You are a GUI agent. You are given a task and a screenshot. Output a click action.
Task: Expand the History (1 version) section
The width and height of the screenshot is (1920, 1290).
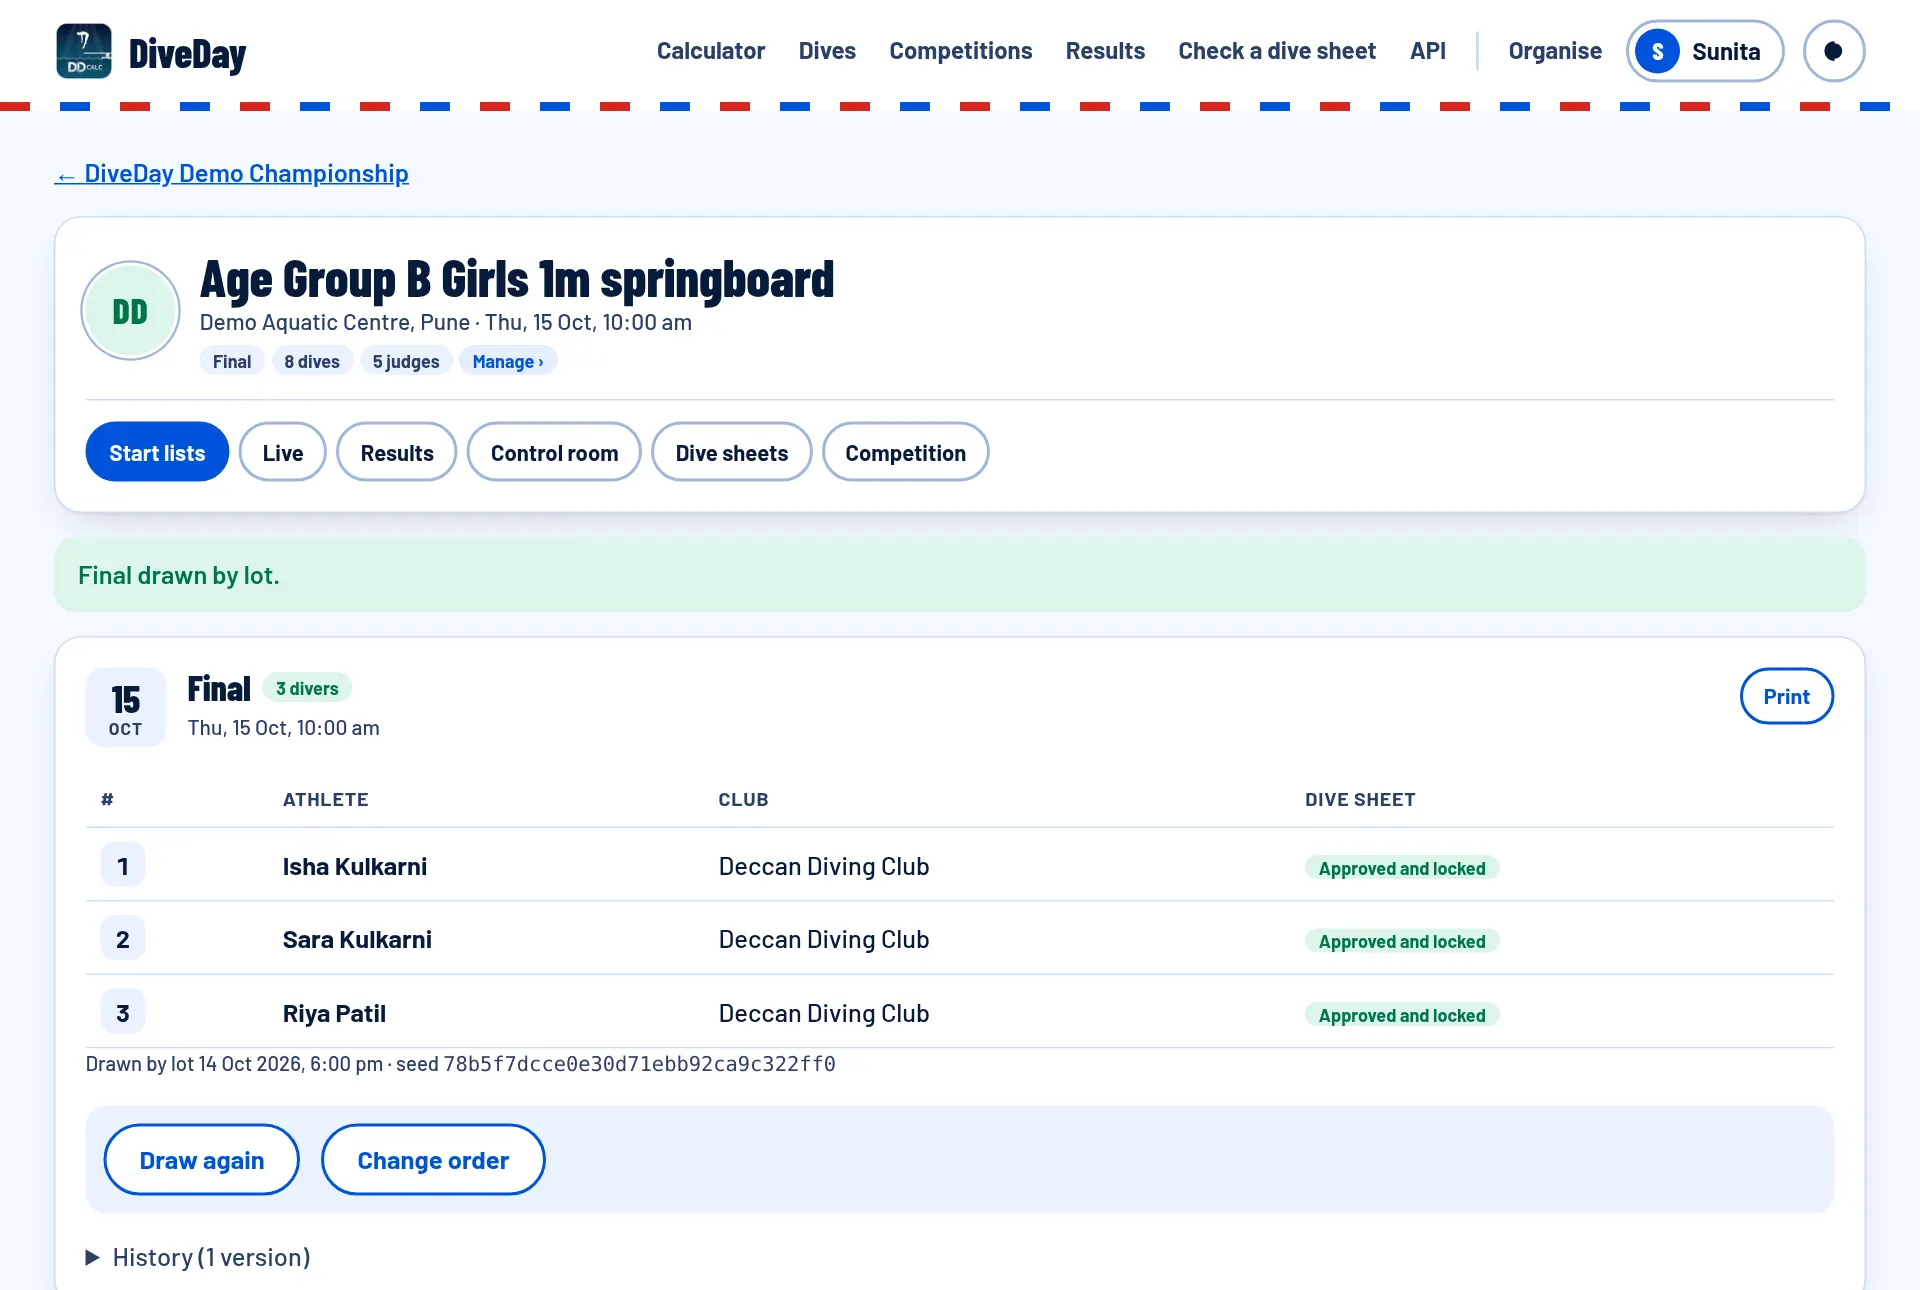[x=198, y=1257]
